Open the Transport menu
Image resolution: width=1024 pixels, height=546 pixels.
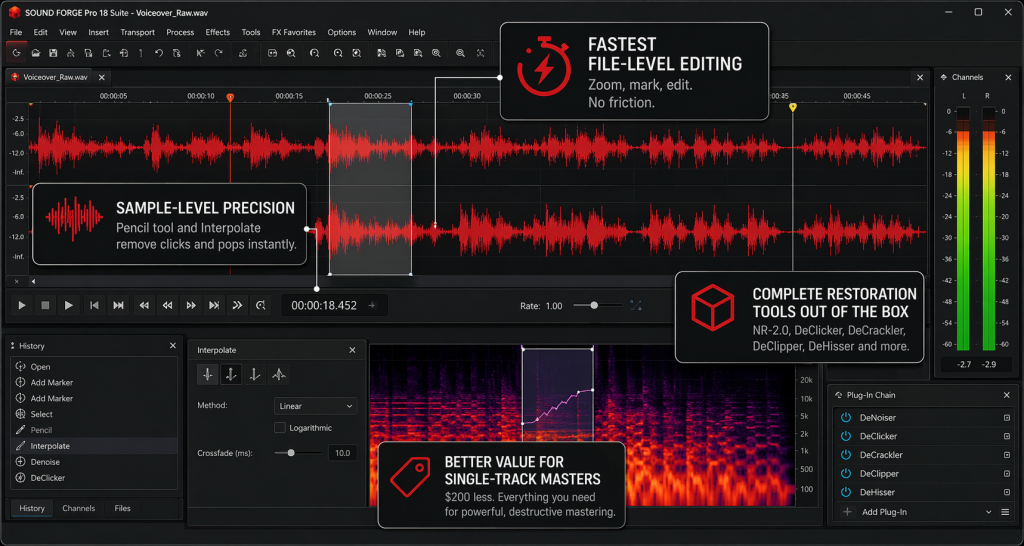pyautogui.click(x=138, y=32)
